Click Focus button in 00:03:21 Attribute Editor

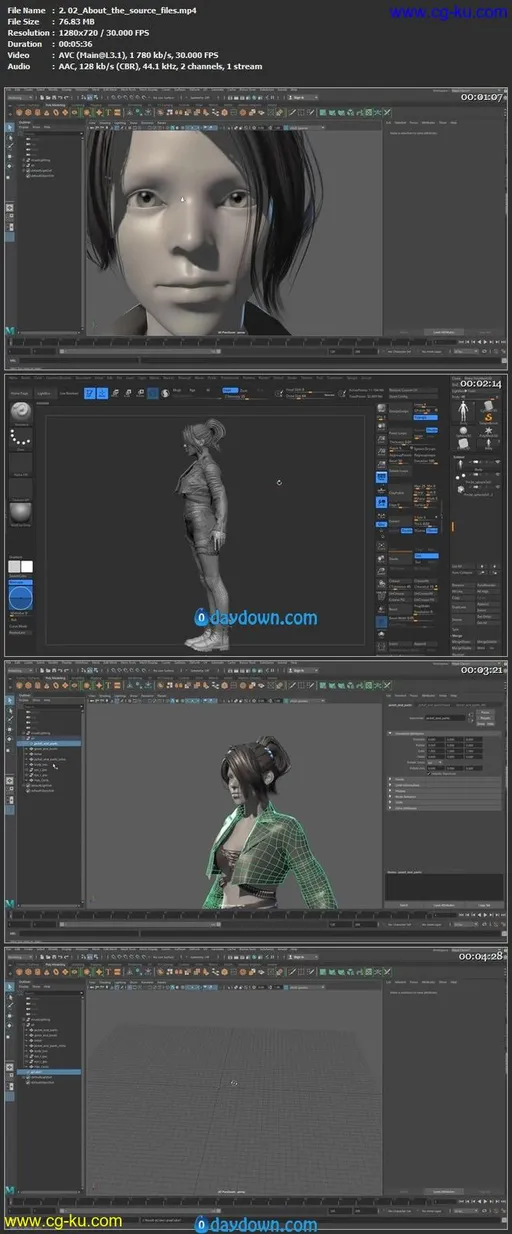(x=484, y=712)
